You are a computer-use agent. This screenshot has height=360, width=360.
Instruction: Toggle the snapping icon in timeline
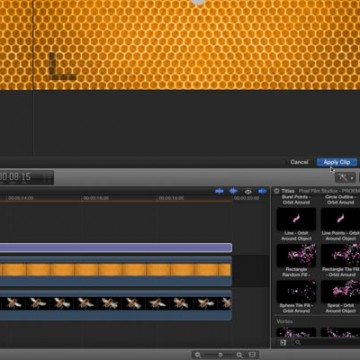[262, 191]
